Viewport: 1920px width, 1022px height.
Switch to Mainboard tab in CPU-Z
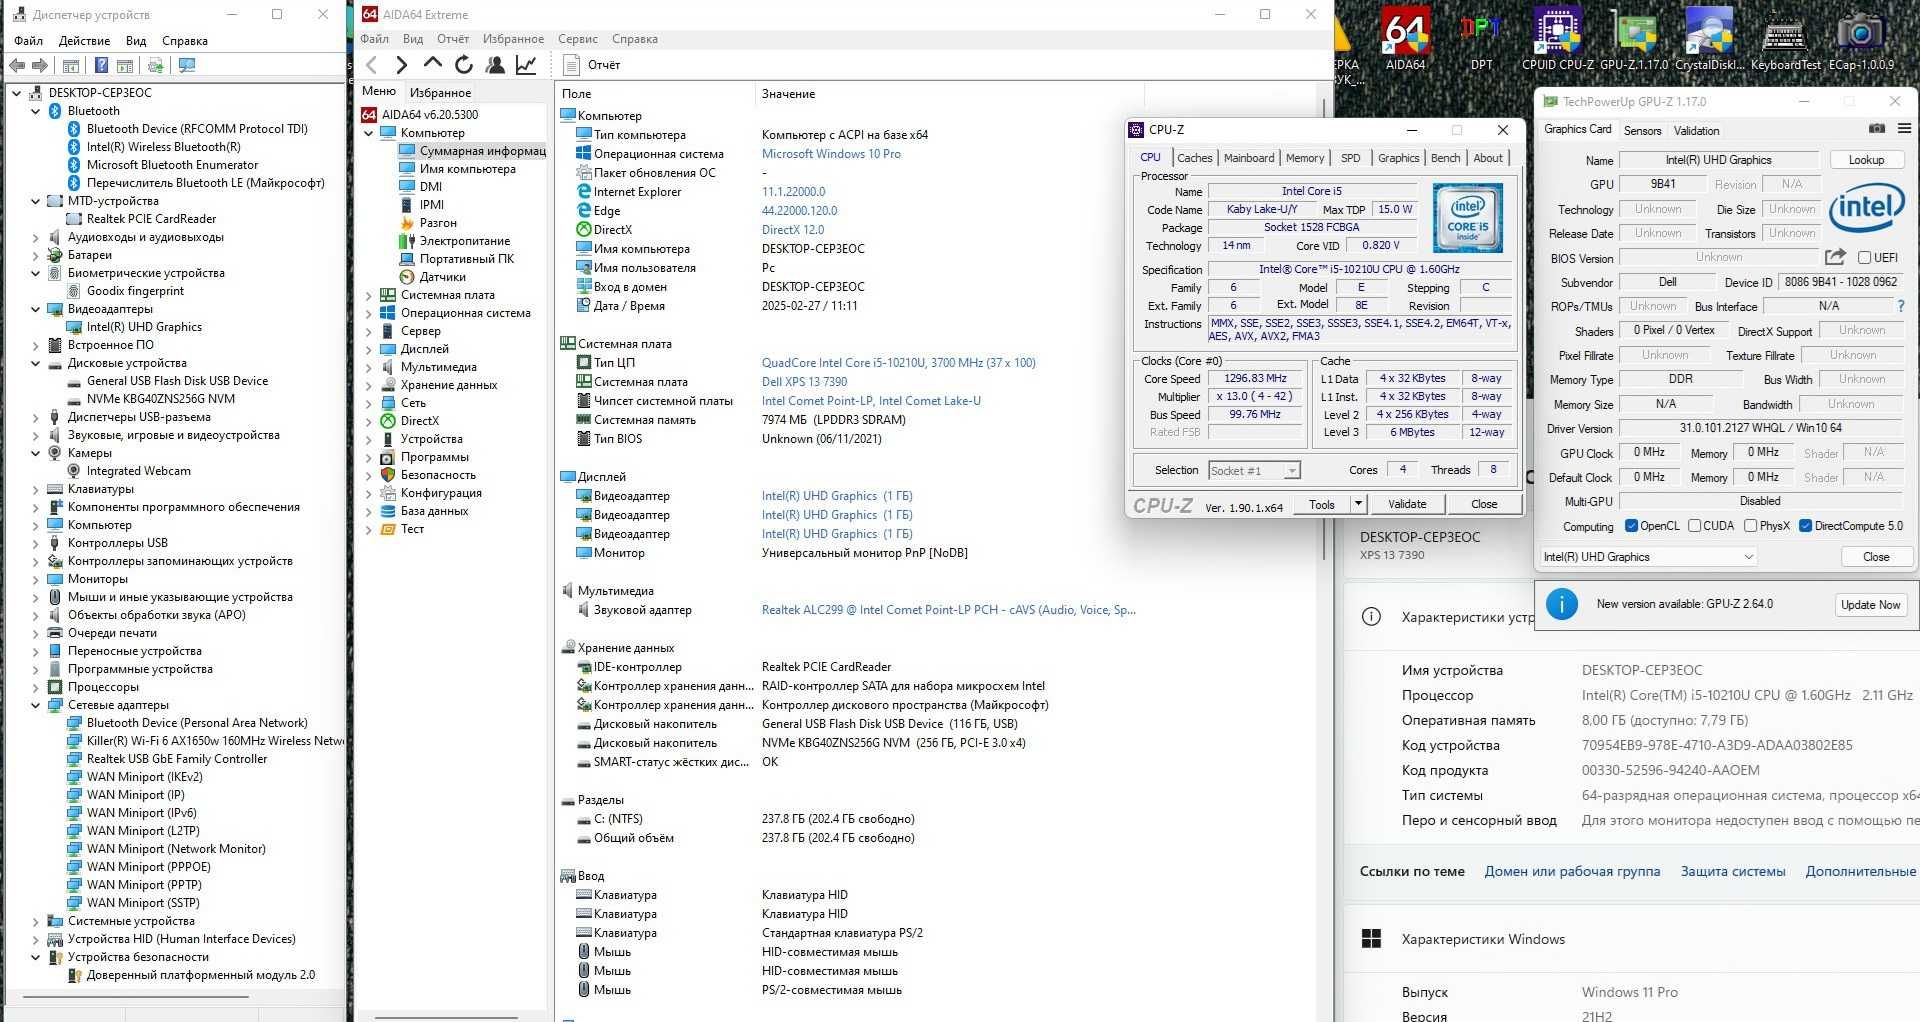(1249, 158)
